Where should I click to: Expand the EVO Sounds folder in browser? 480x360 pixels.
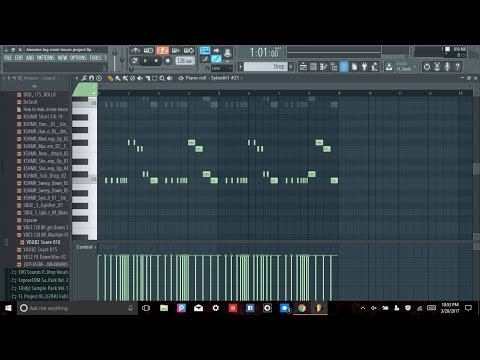pyautogui.click(x=40, y=272)
